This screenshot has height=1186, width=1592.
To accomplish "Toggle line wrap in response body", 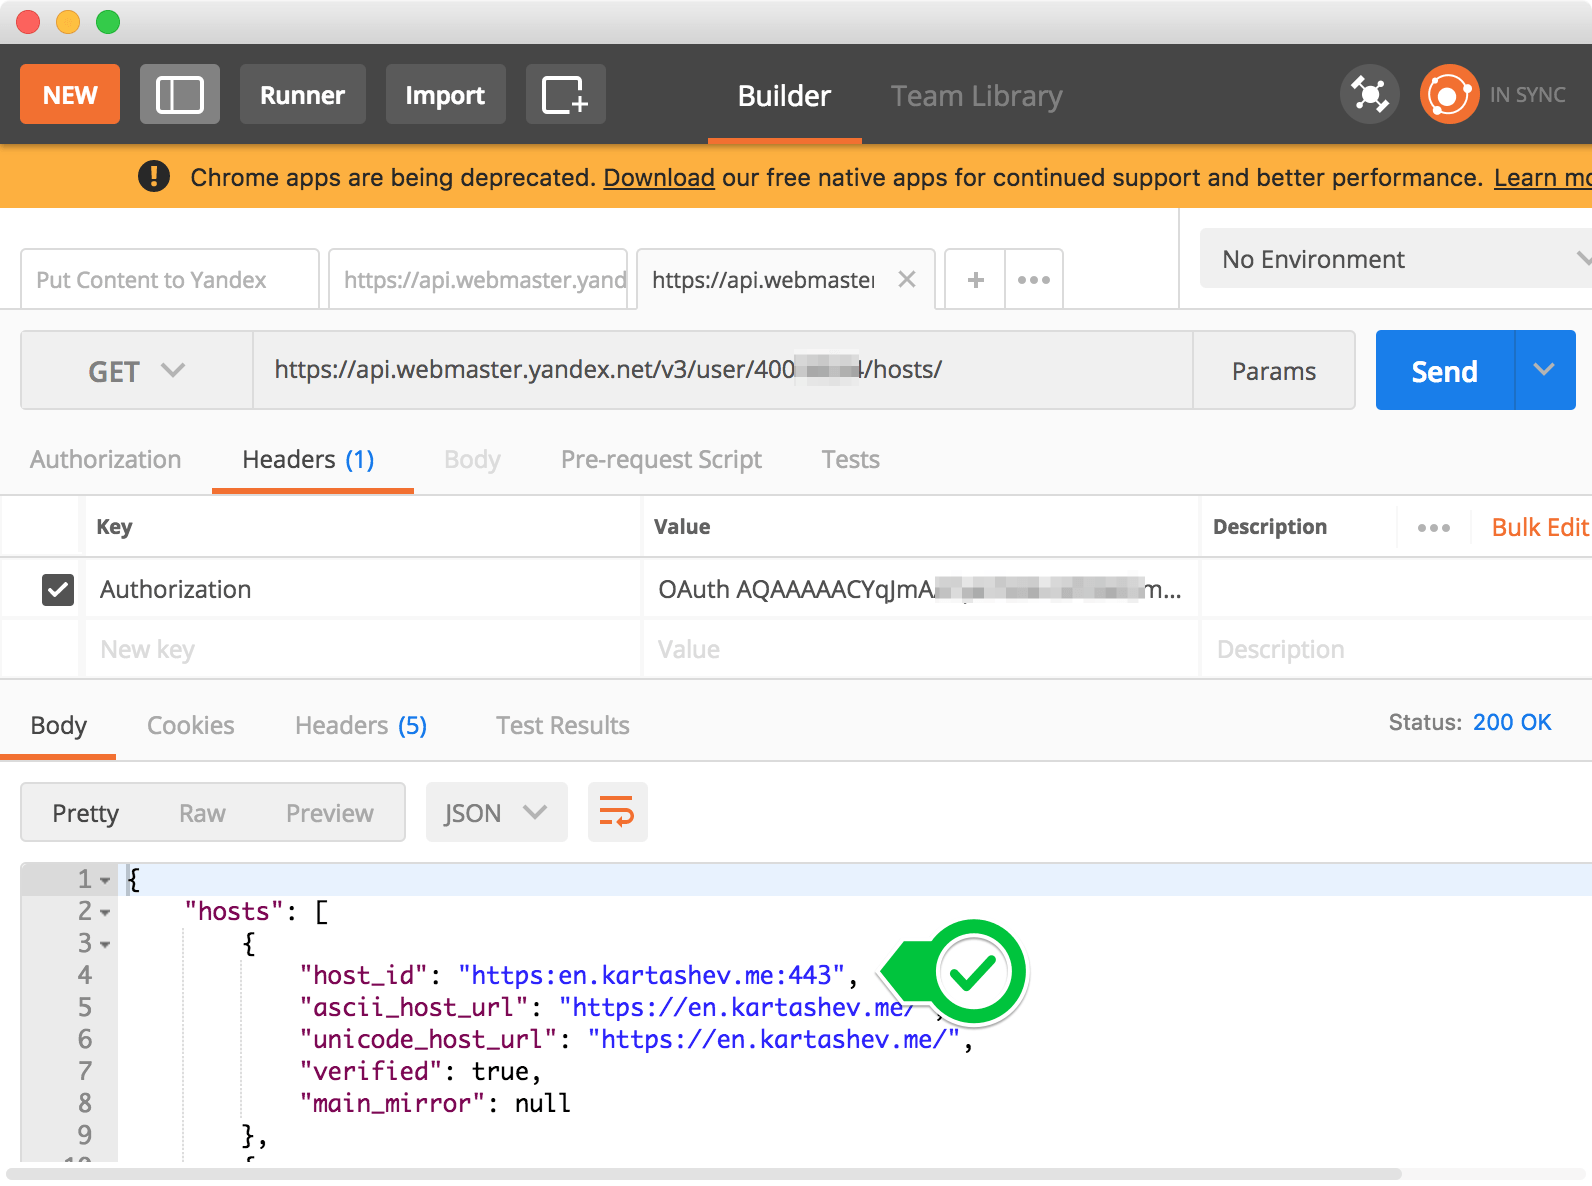I will (617, 812).
